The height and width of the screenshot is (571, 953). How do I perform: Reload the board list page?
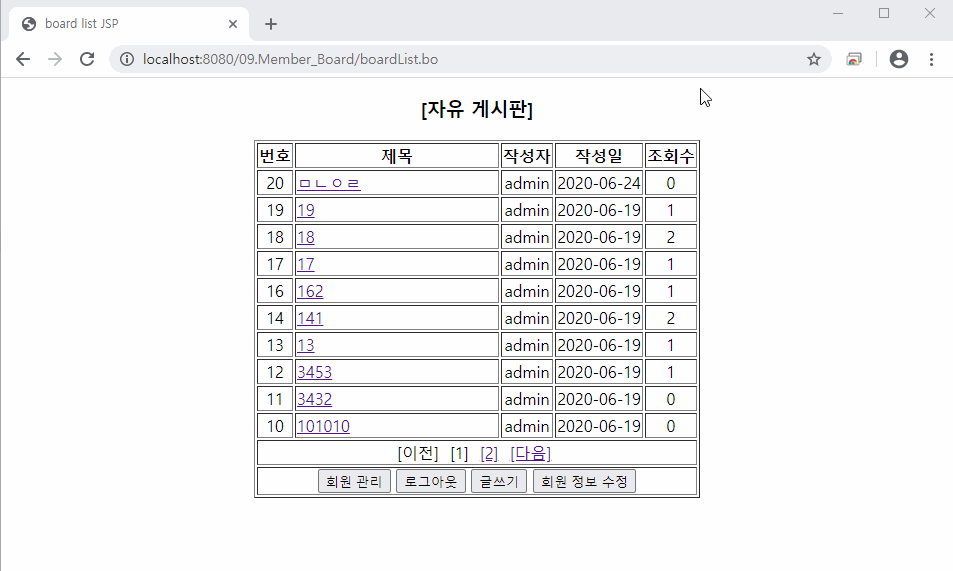click(87, 59)
